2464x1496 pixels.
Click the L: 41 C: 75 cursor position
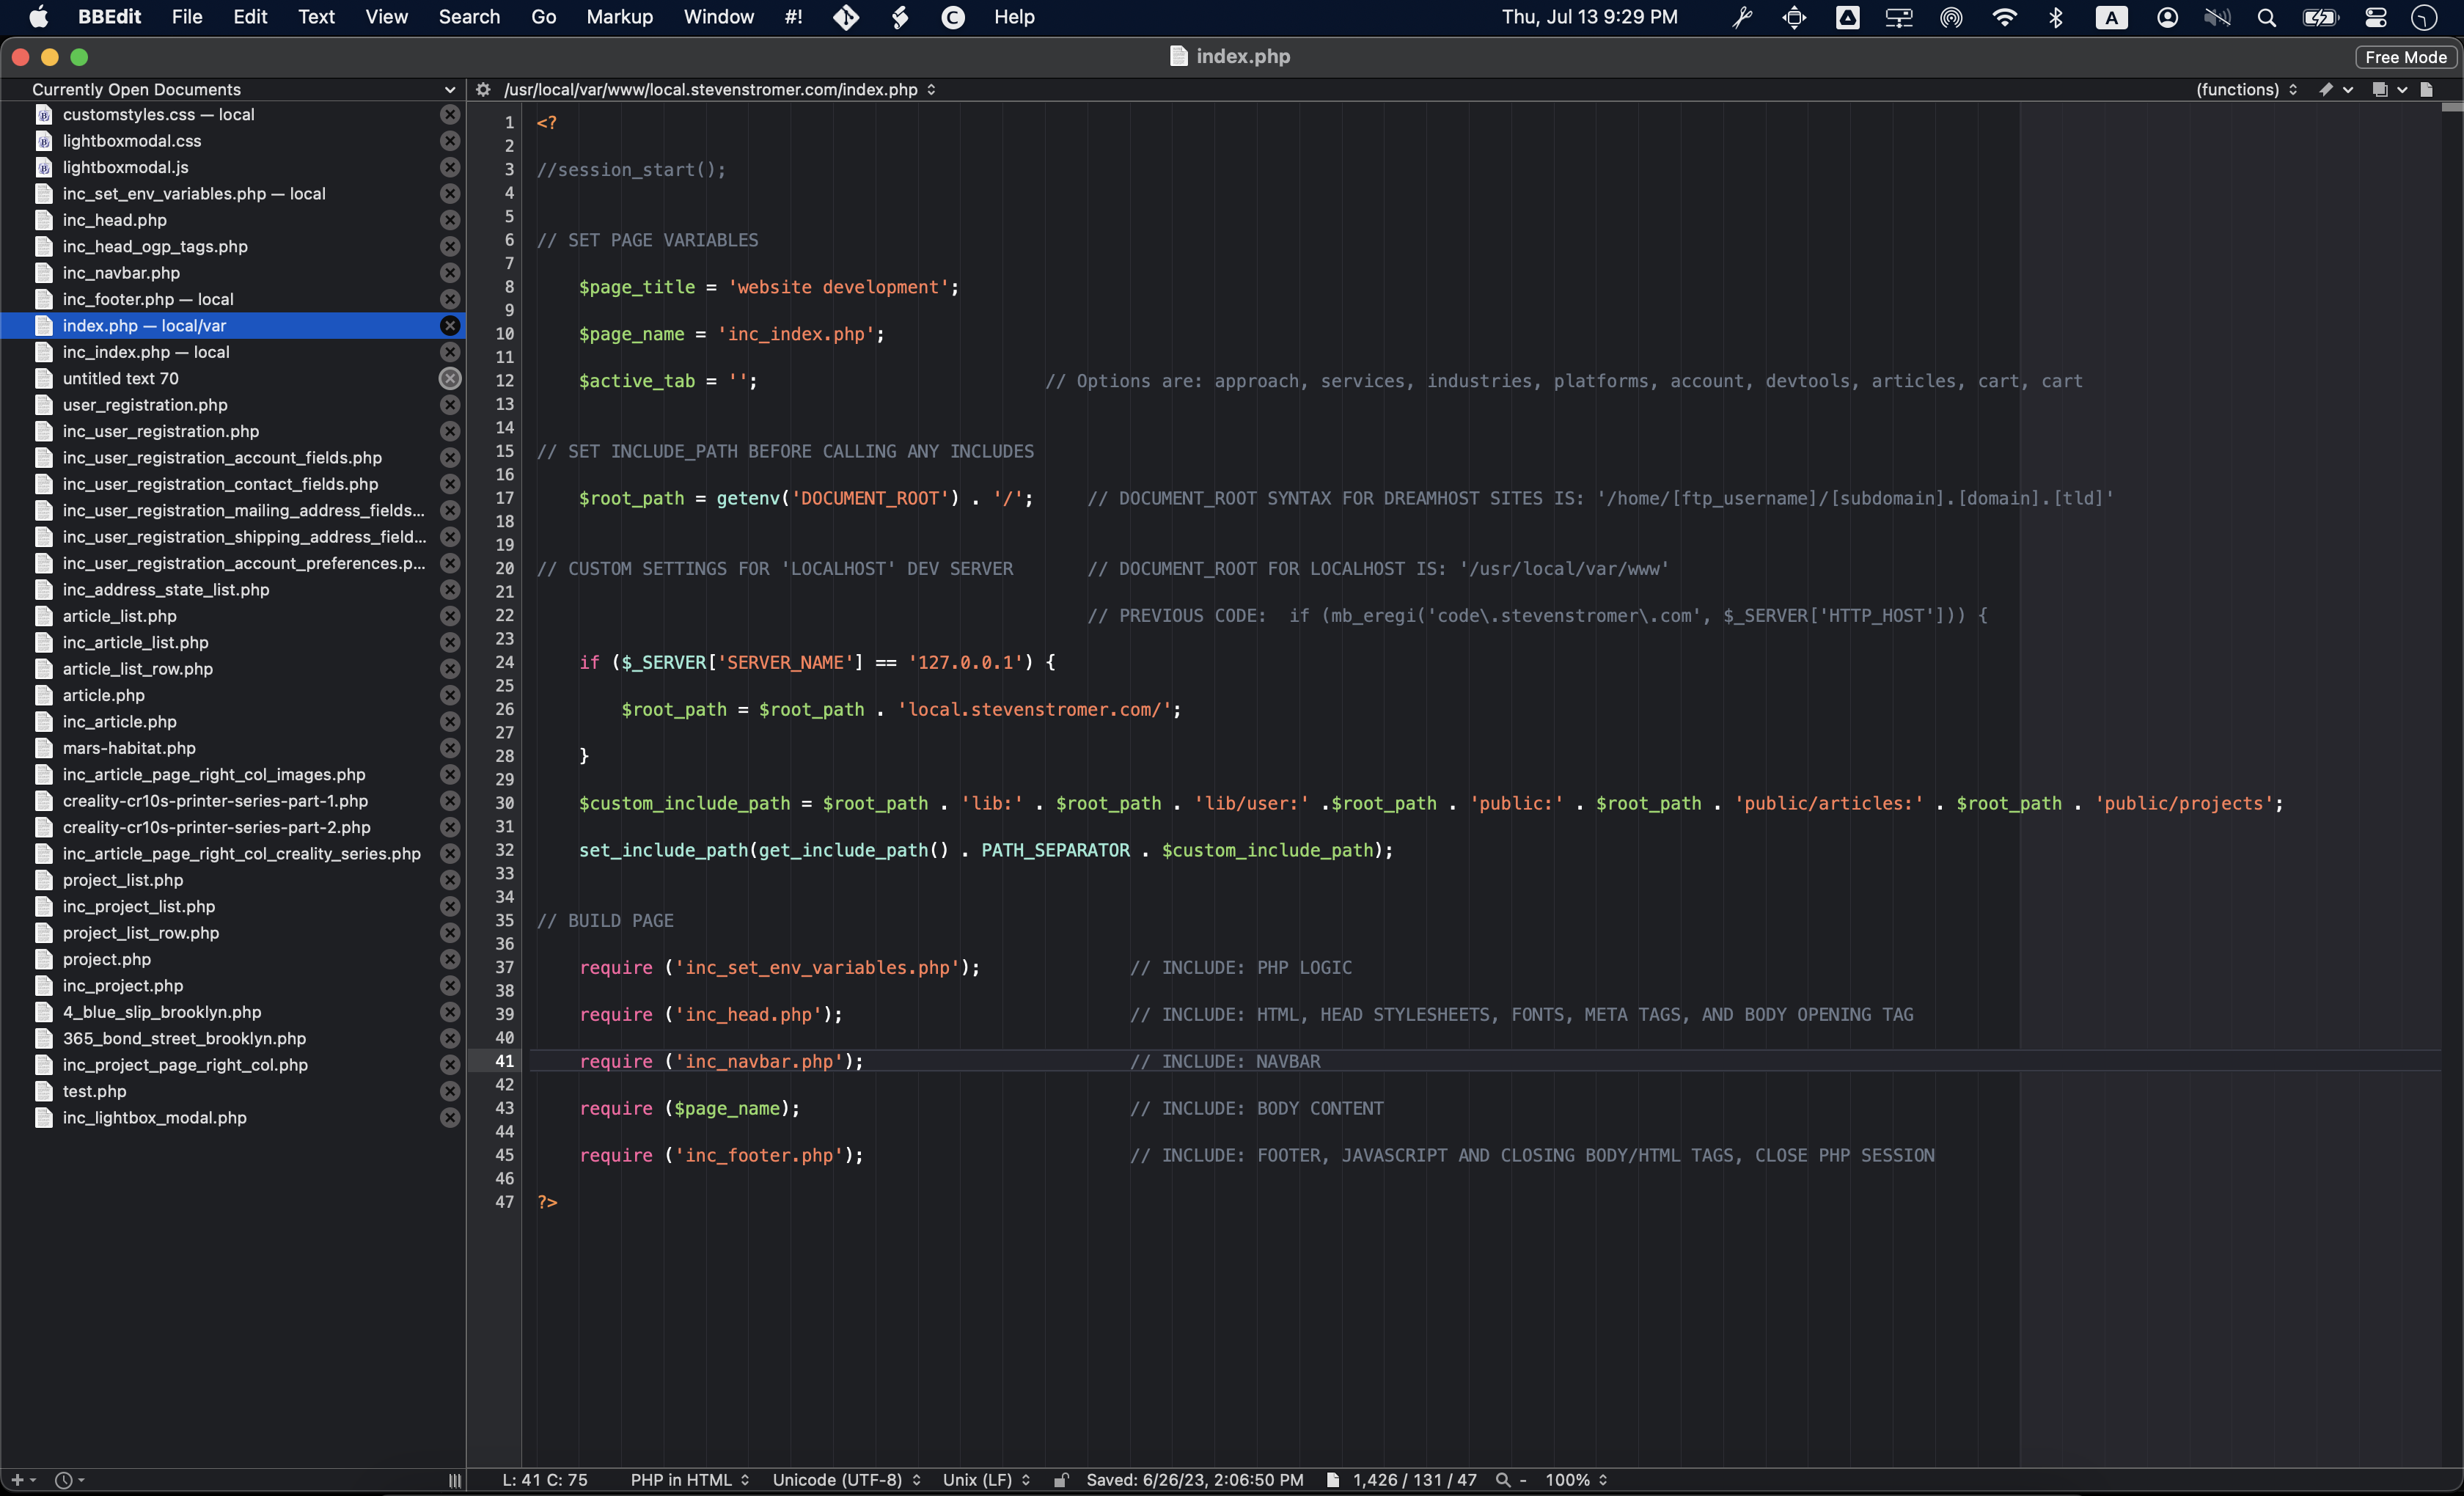click(x=545, y=1479)
